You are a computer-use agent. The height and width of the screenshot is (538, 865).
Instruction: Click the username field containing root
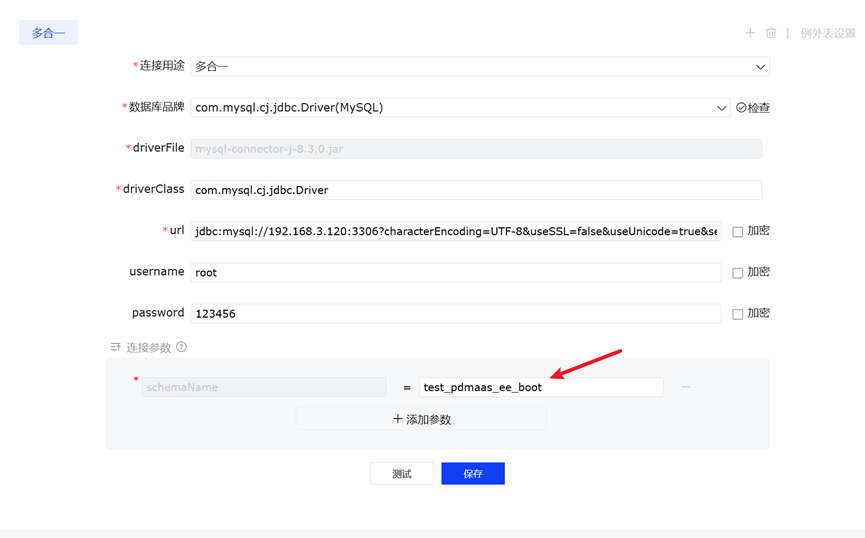point(455,272)
